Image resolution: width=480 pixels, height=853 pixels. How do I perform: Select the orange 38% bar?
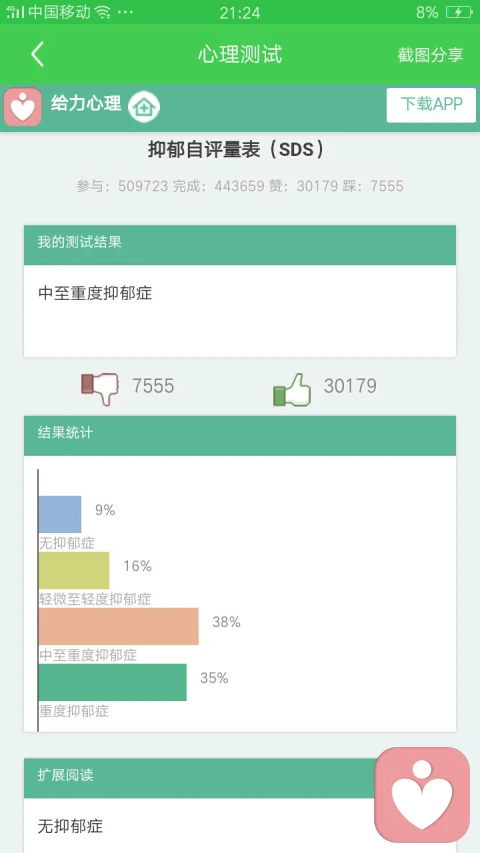(x=119, y=626)
